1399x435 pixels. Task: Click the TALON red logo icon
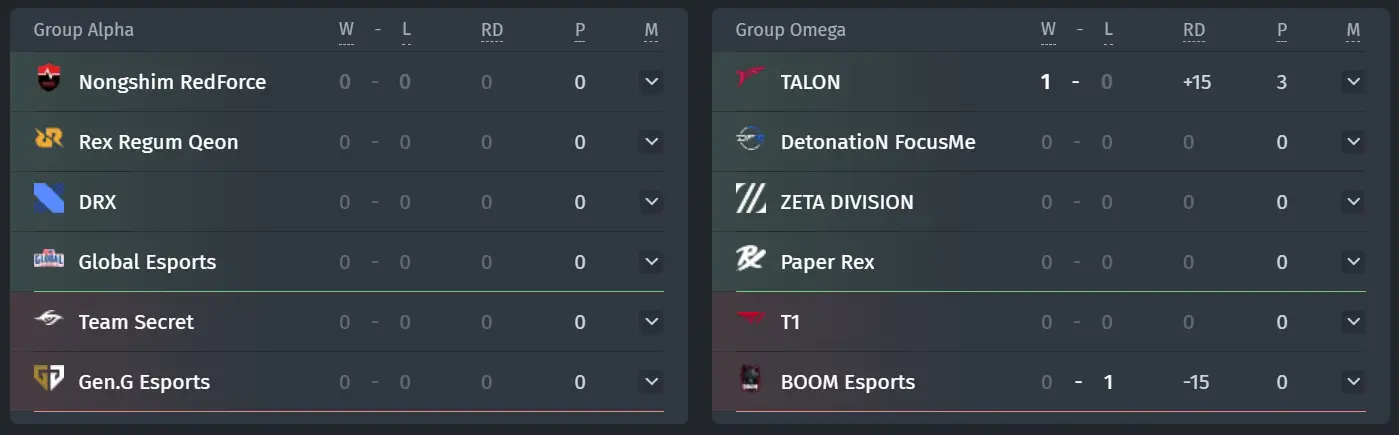(x=751, y=81)
